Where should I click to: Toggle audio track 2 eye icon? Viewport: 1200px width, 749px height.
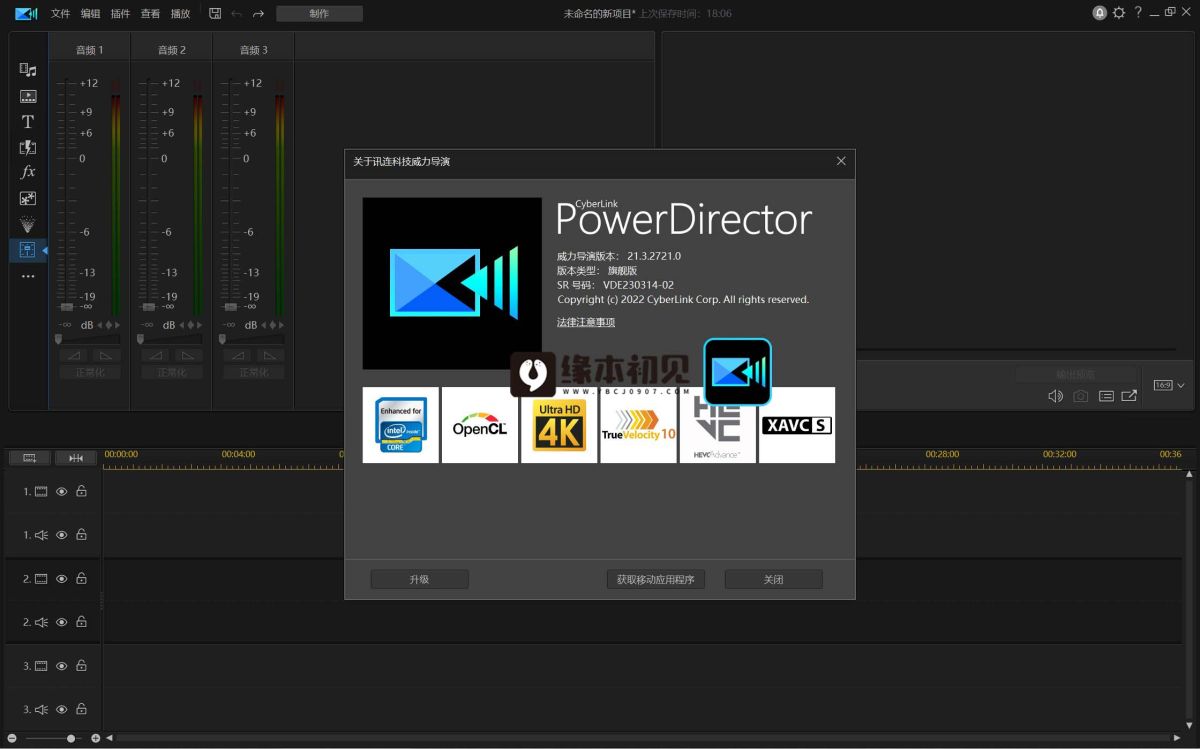point(61,622)
